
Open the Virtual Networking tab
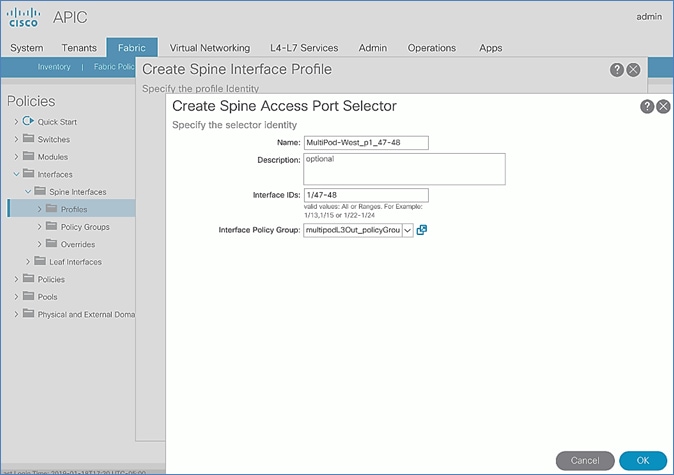(210, 48)
